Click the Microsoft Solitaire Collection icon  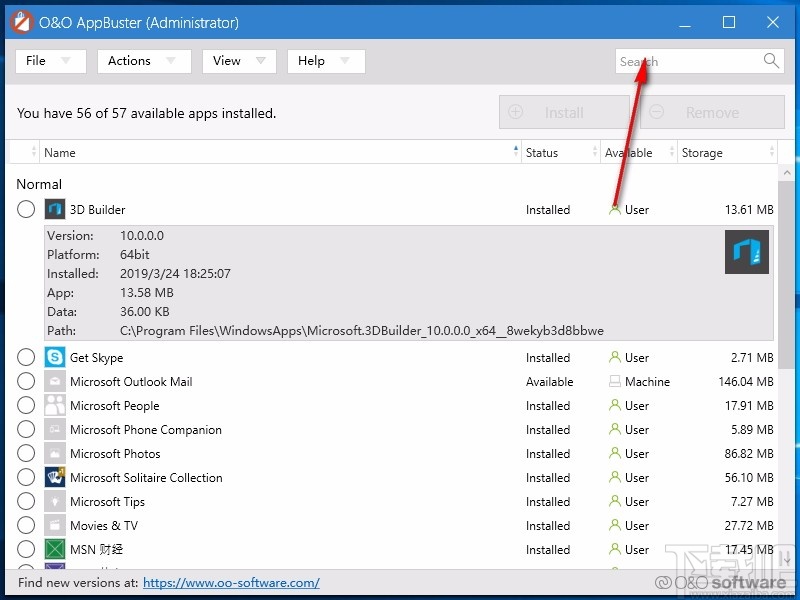tap(53, 477)
